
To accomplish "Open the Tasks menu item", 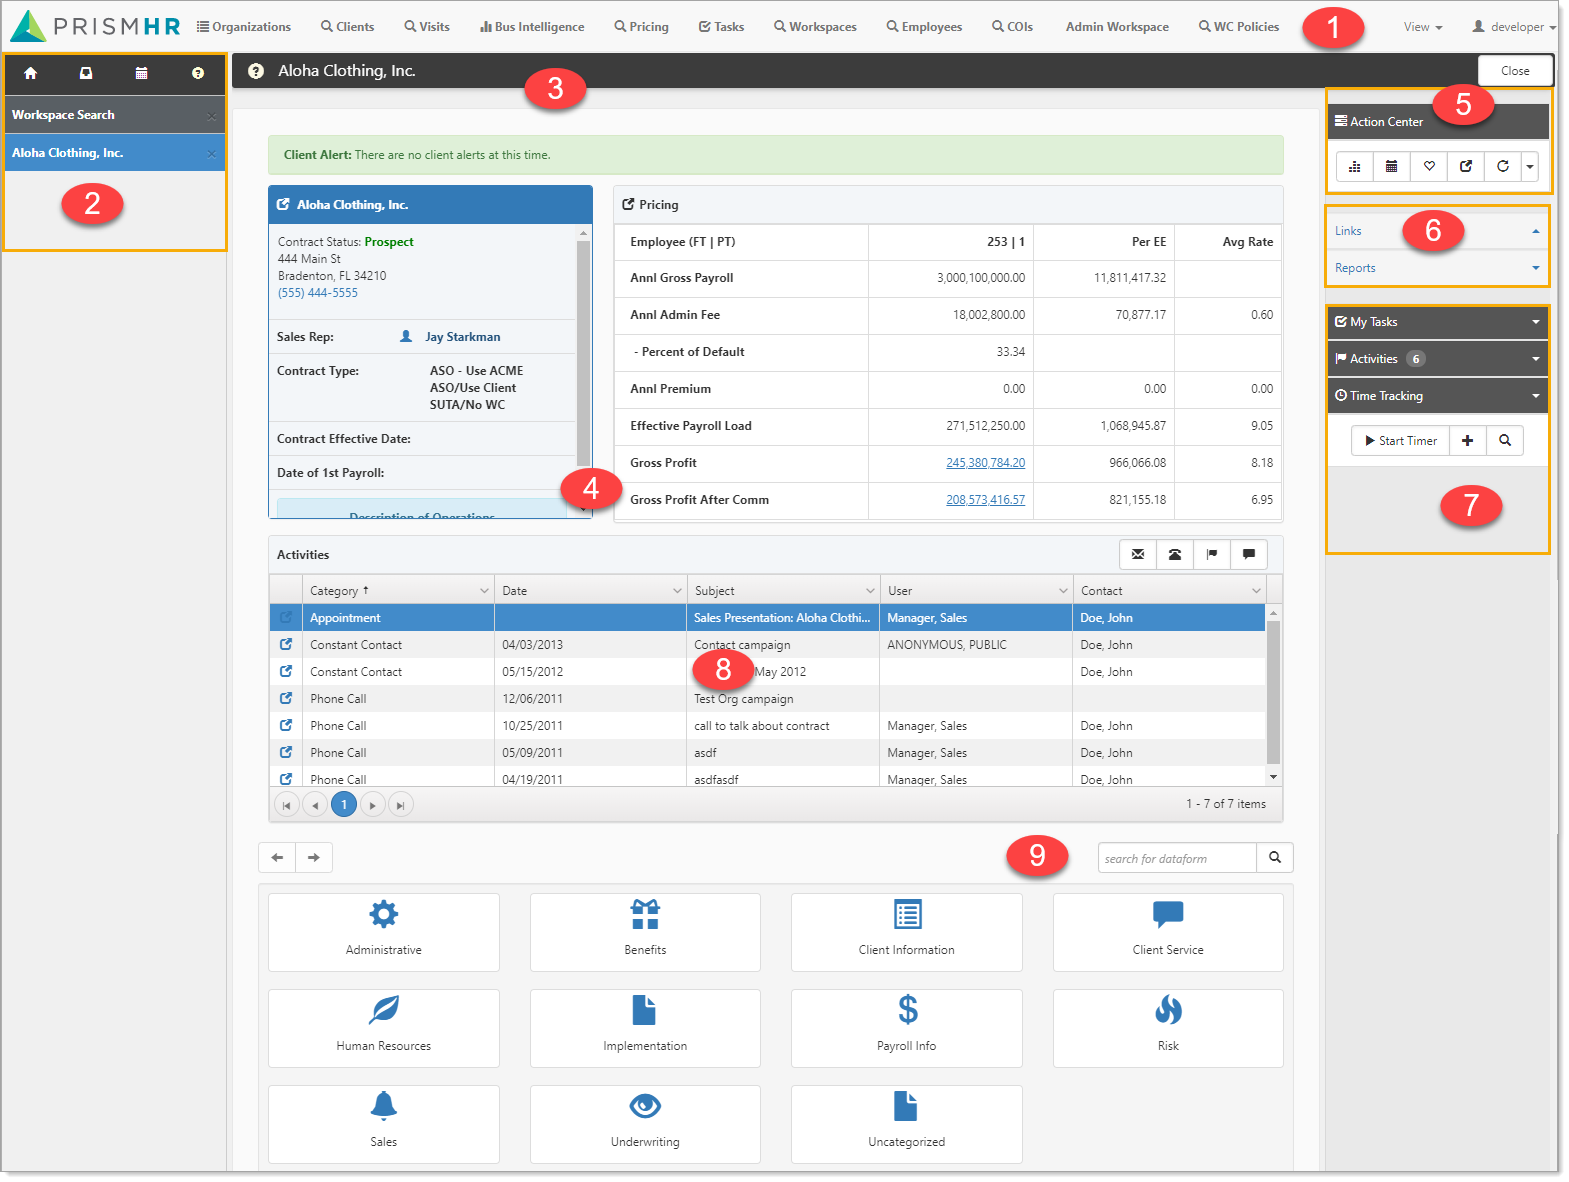I will [721, 27].
